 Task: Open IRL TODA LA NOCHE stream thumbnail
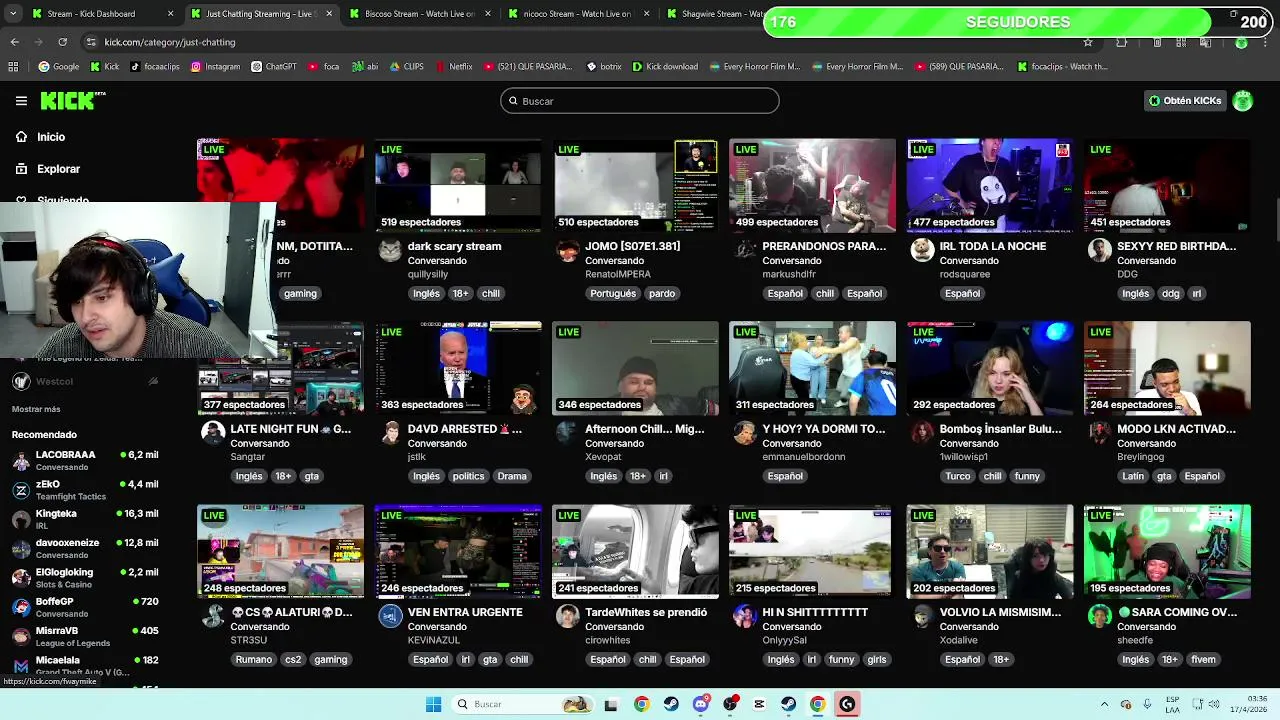point(990,185)
